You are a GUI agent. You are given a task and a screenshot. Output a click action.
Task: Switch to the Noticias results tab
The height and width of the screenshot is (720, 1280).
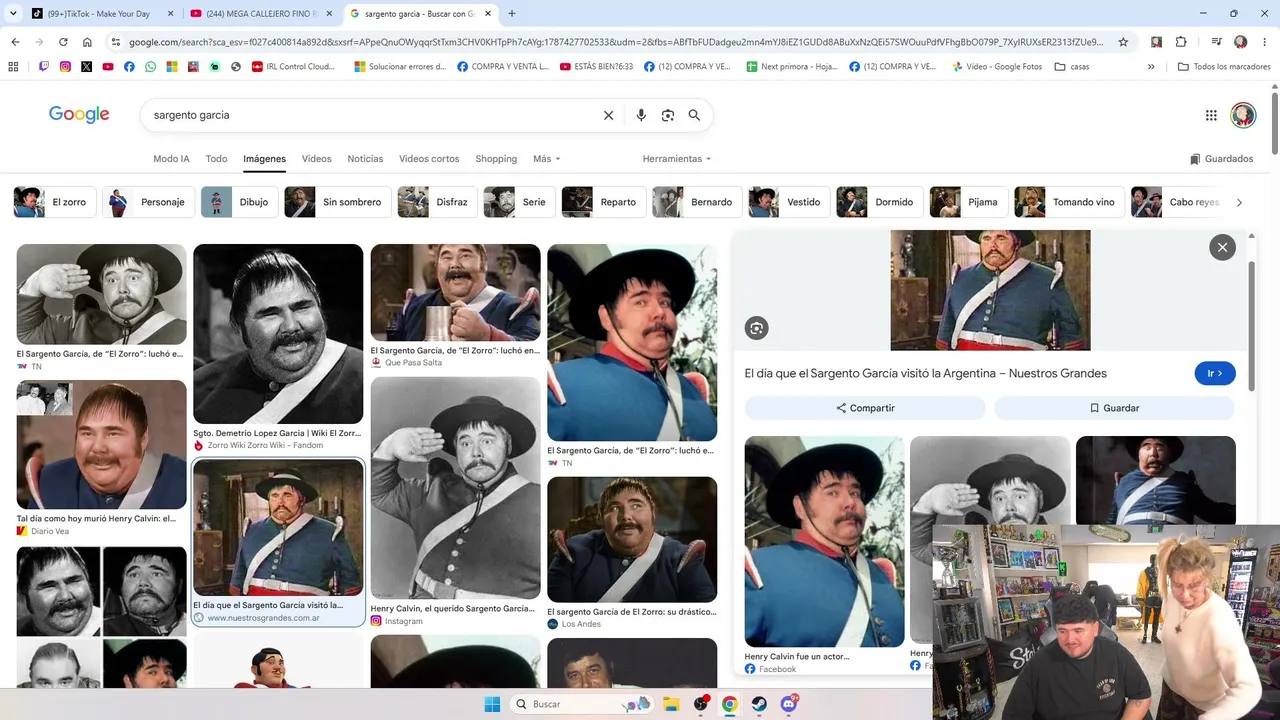(365, 159)
